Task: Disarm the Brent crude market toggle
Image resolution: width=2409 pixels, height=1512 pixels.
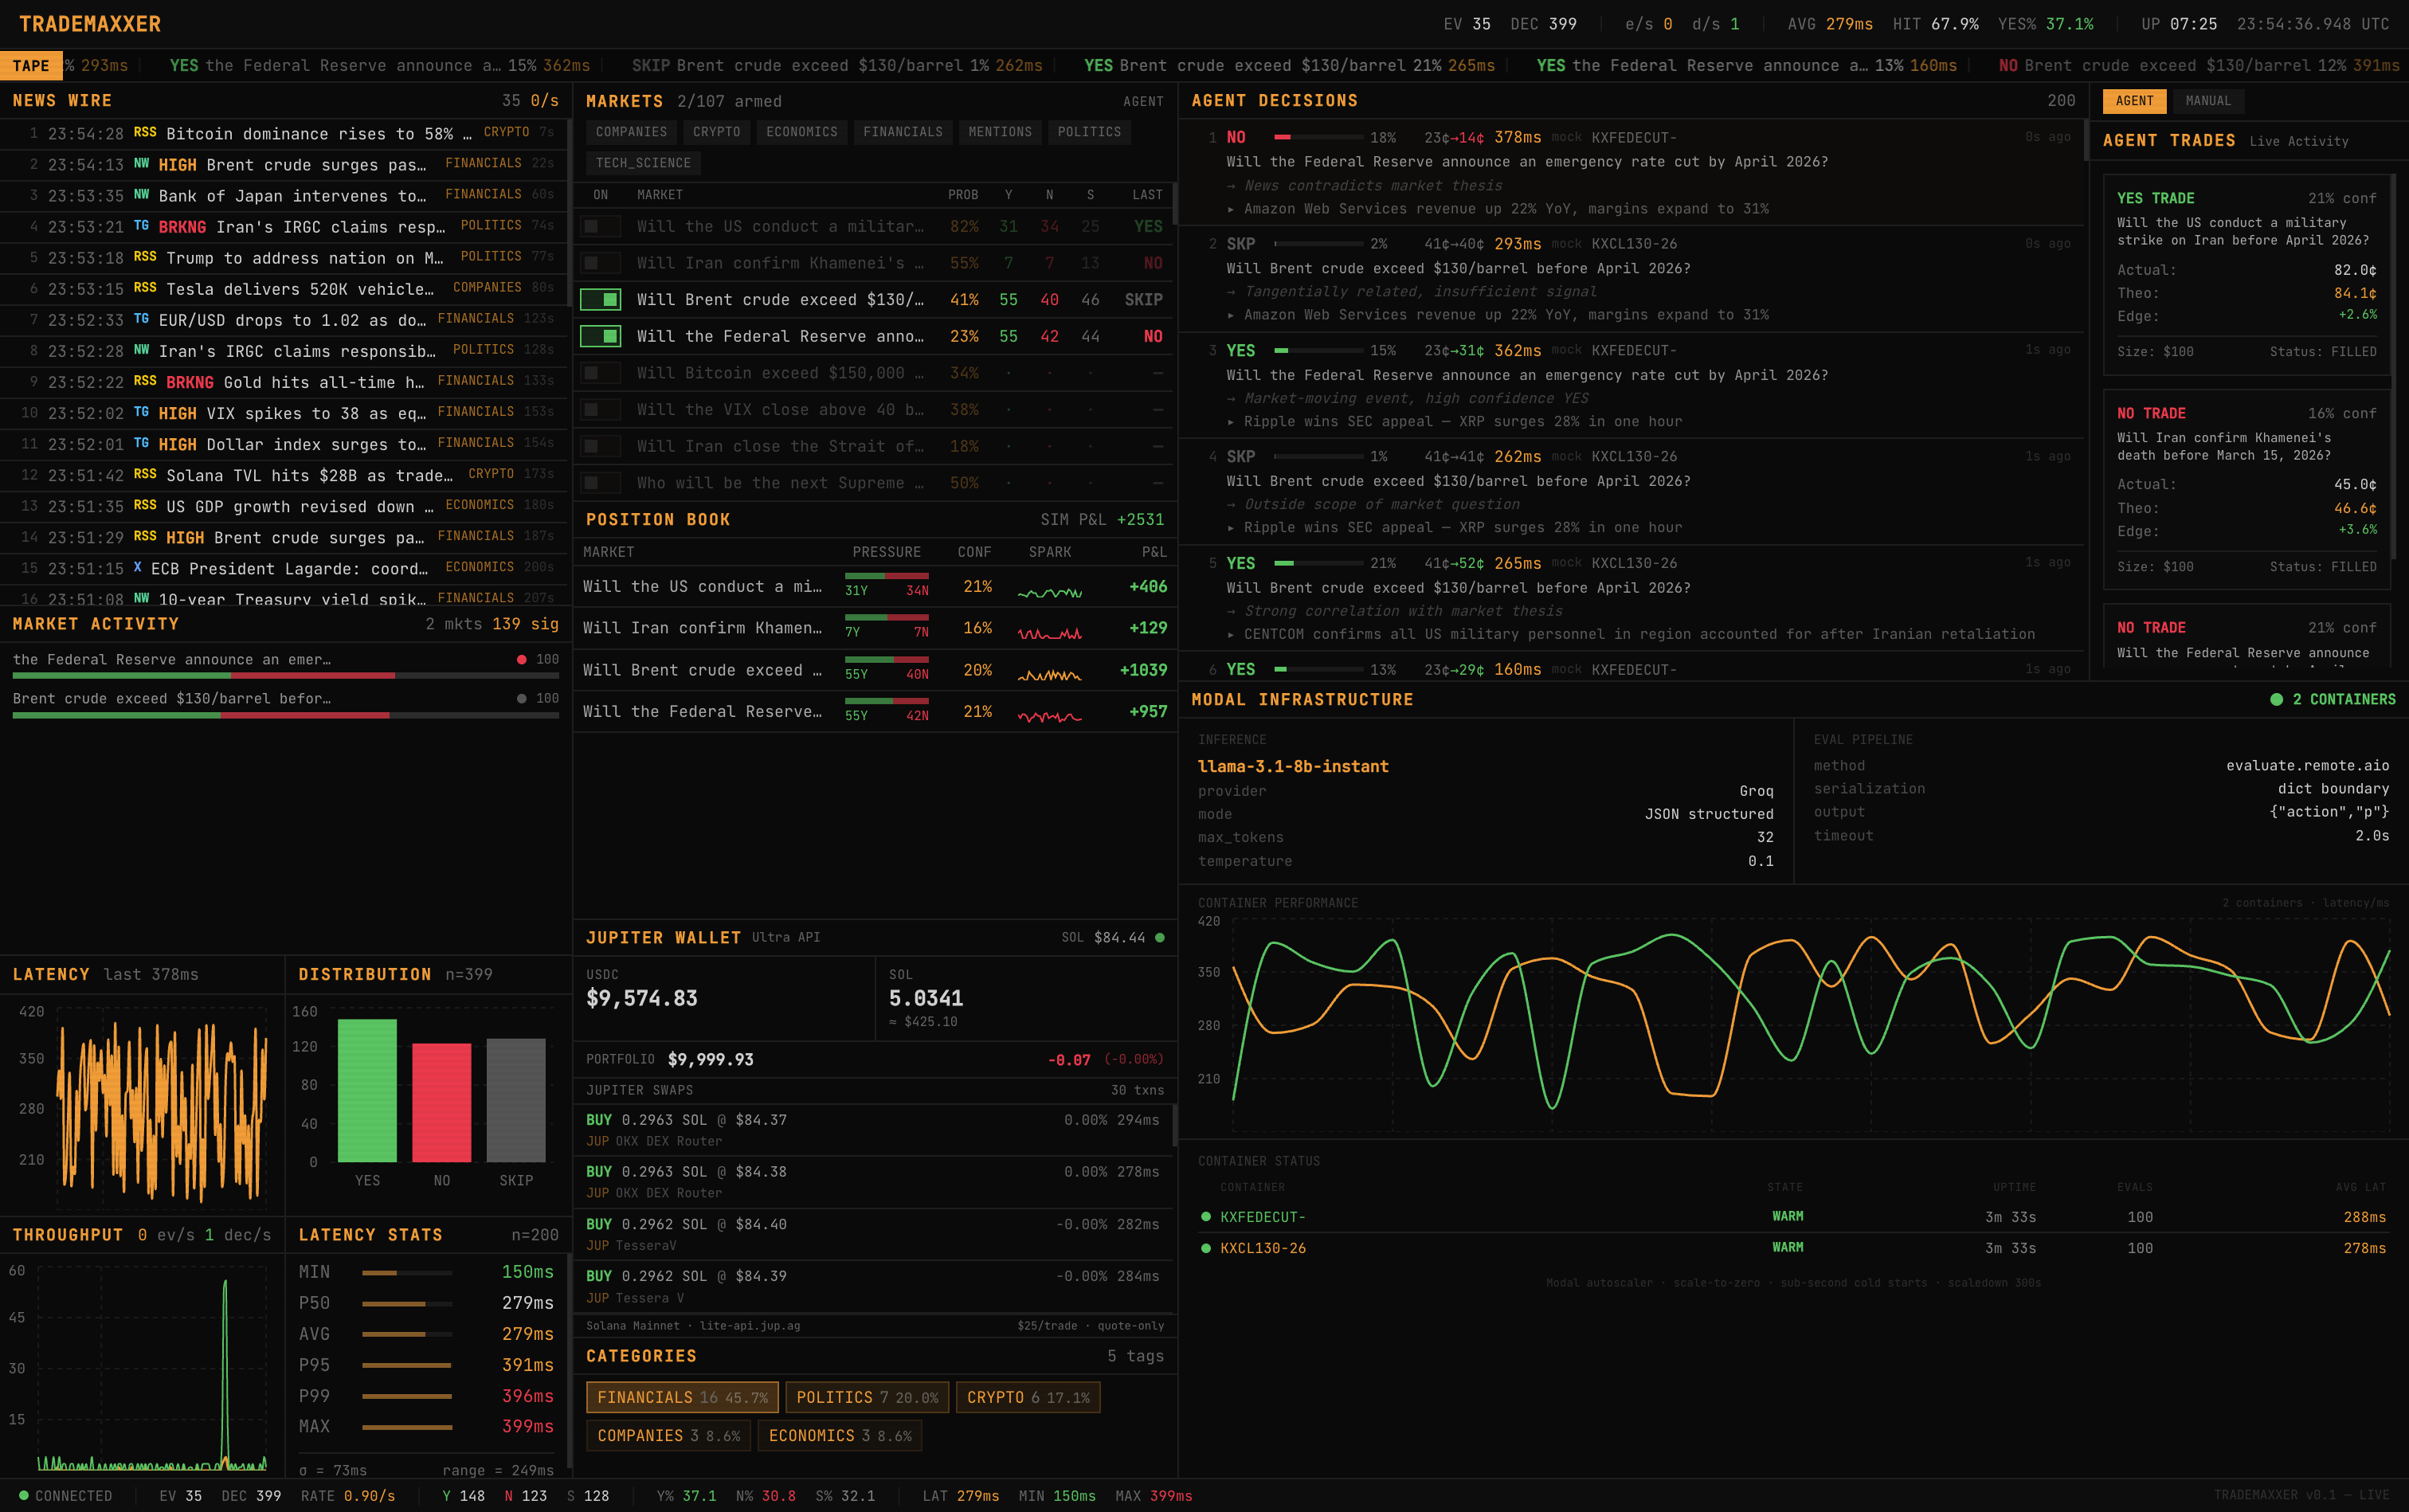Action: pyautogui.click(x=600, y=300)
